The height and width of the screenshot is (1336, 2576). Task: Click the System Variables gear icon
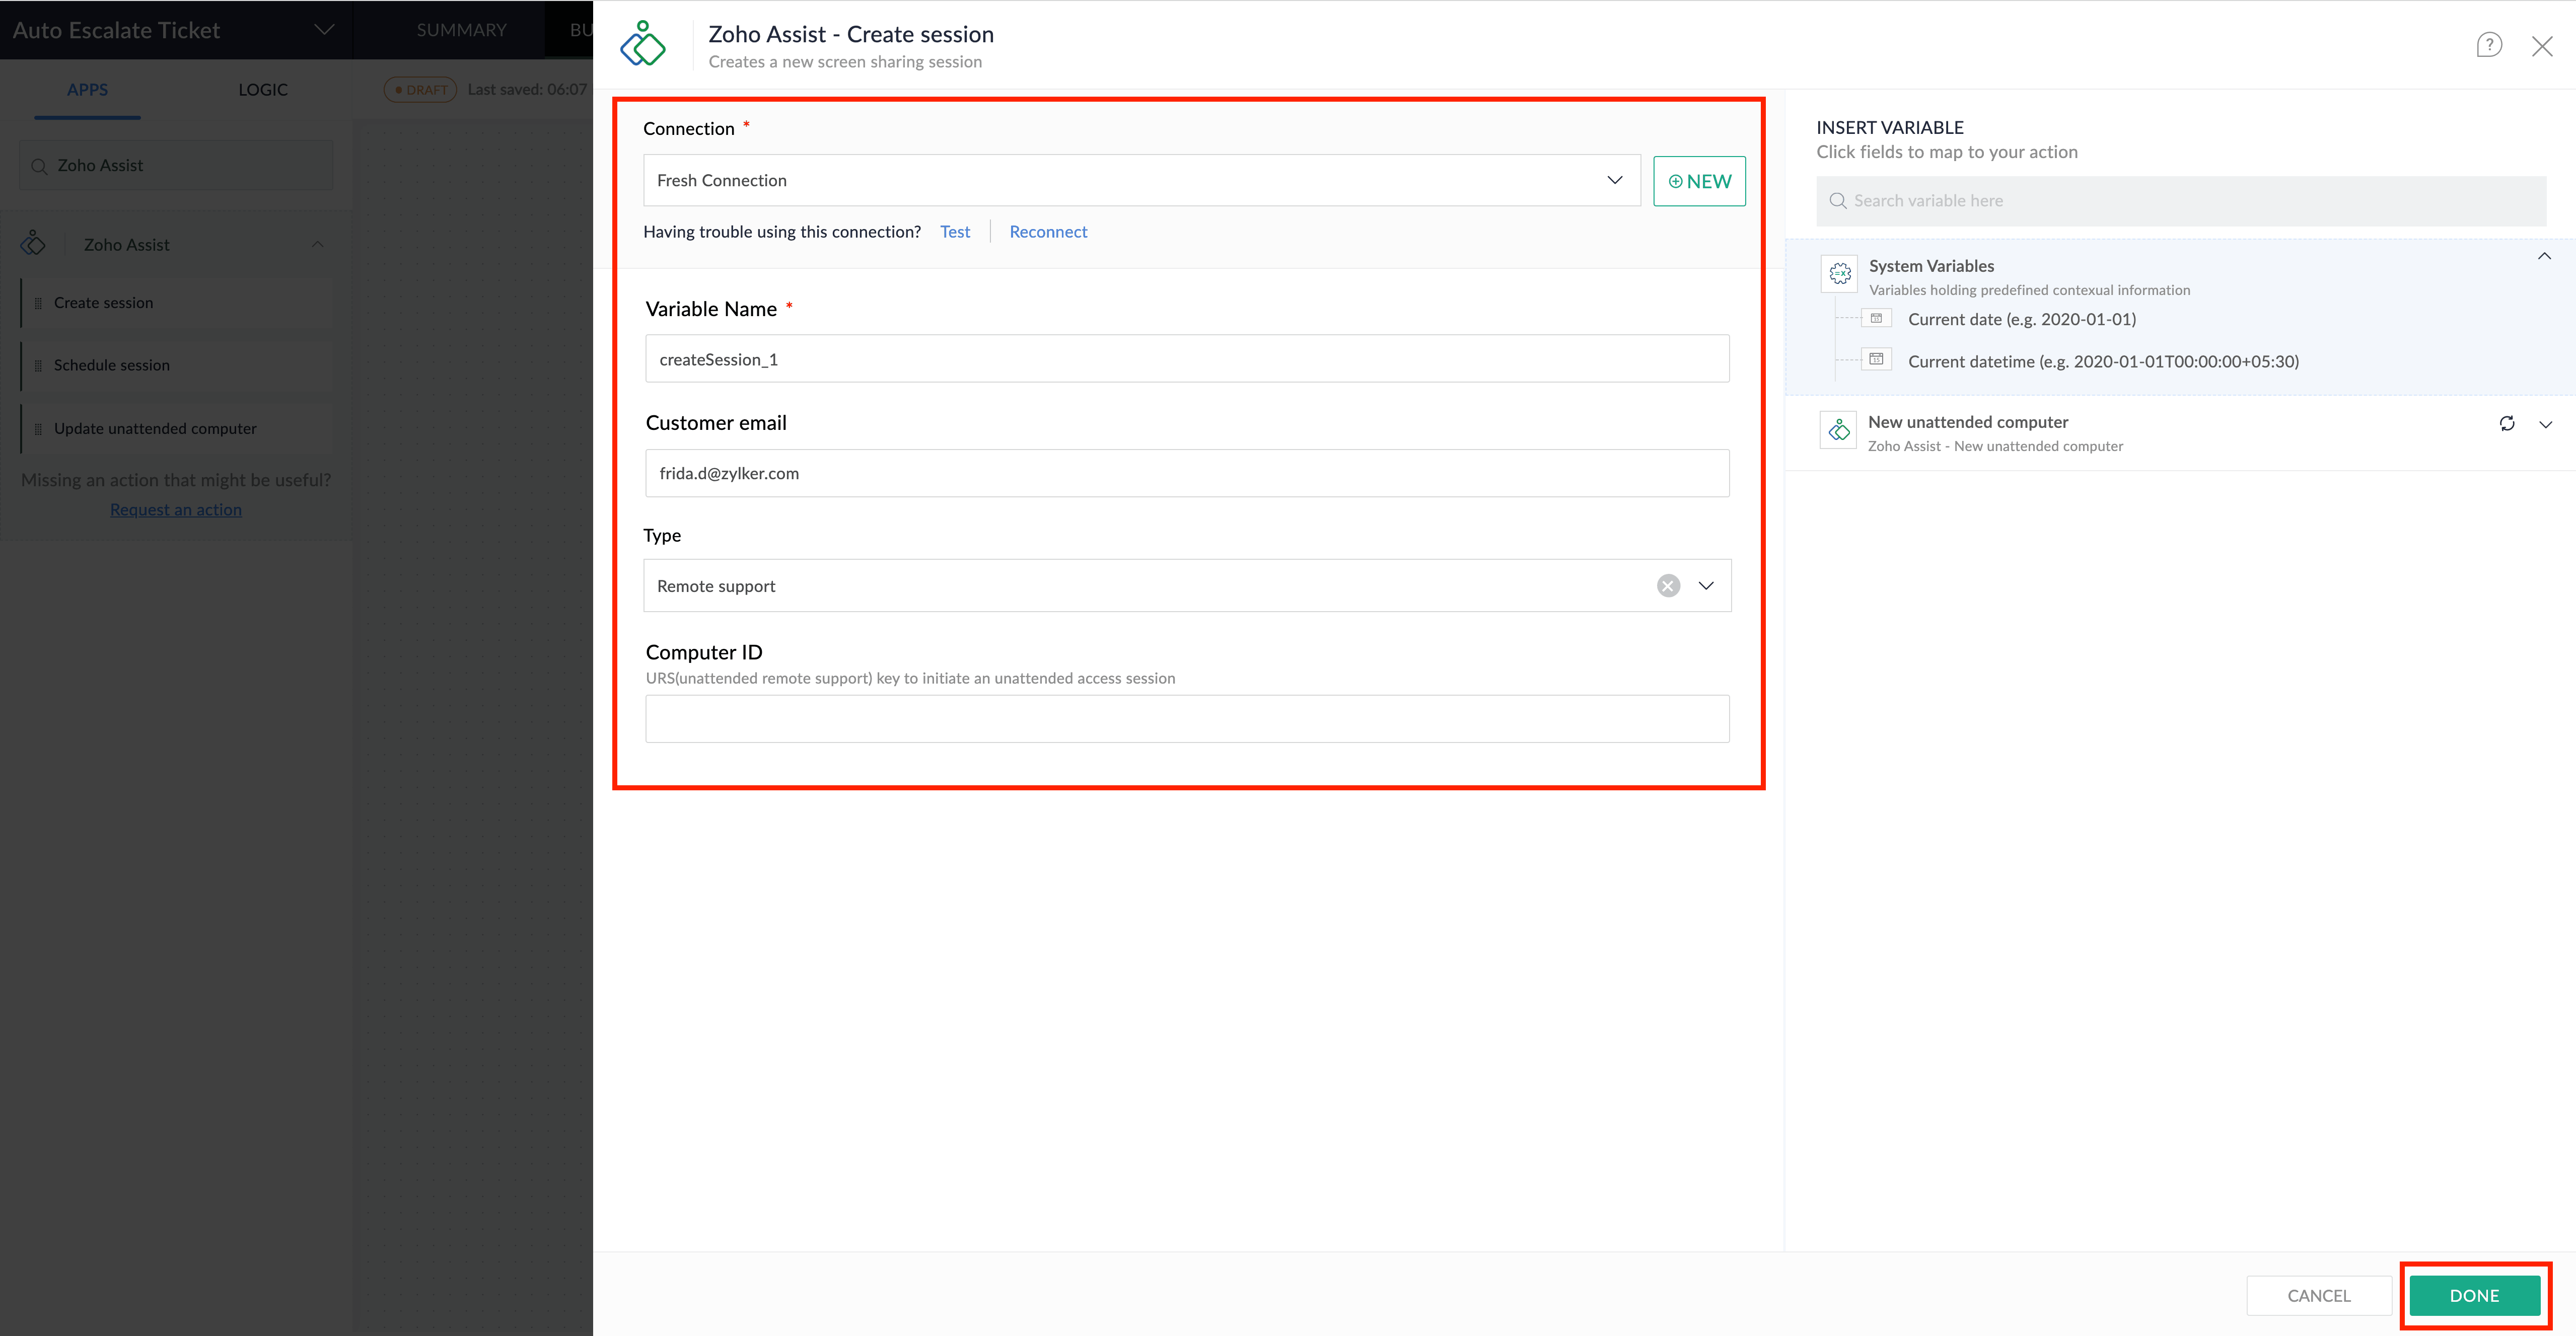(1839, 273)
